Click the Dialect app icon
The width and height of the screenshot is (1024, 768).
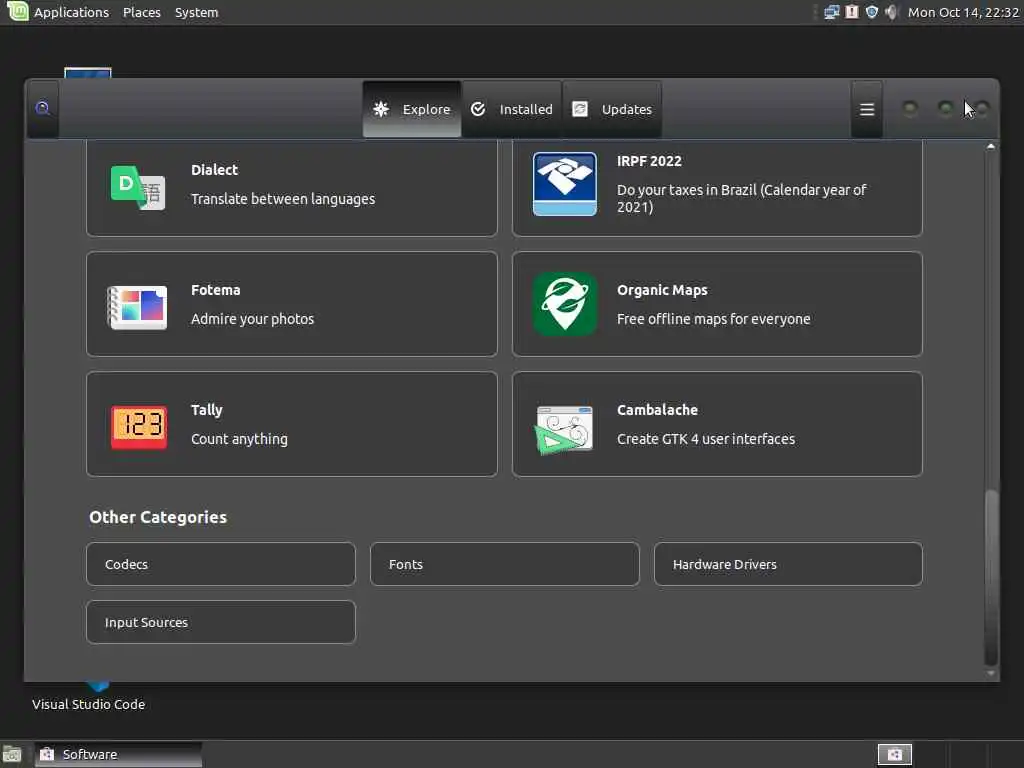[138, 187]
